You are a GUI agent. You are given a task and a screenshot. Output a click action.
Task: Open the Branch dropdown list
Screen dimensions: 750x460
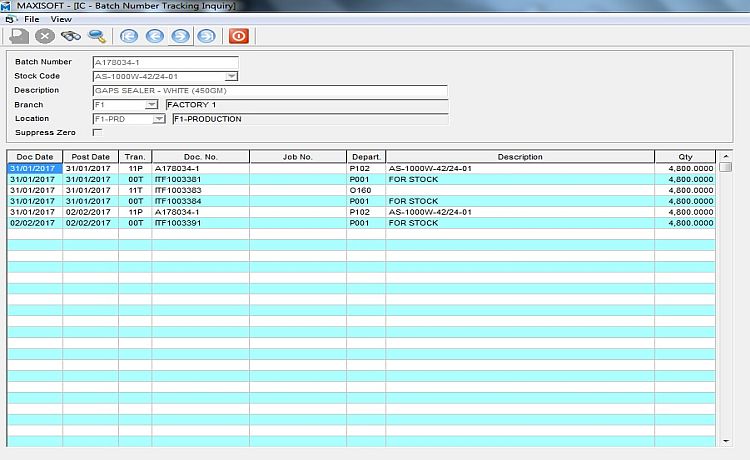151,104
